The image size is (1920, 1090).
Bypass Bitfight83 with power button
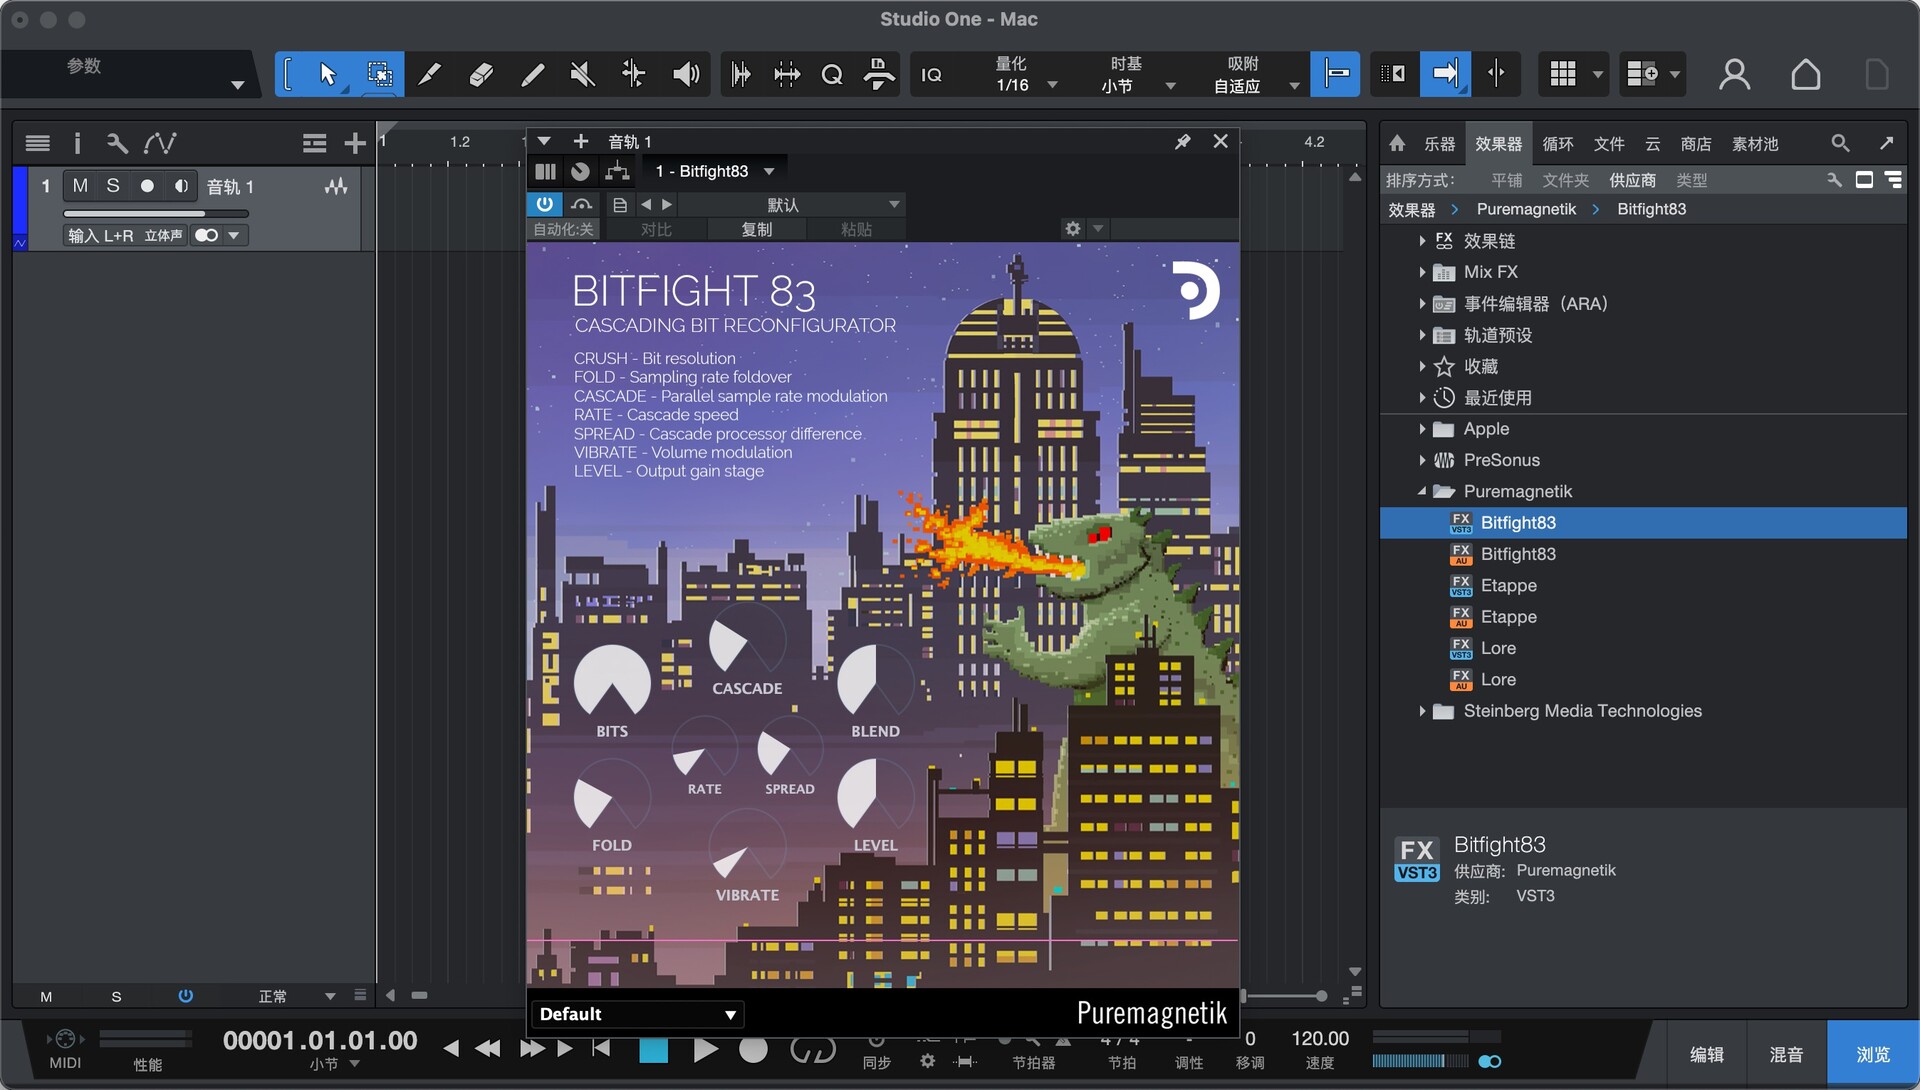[x=544, y=204]
